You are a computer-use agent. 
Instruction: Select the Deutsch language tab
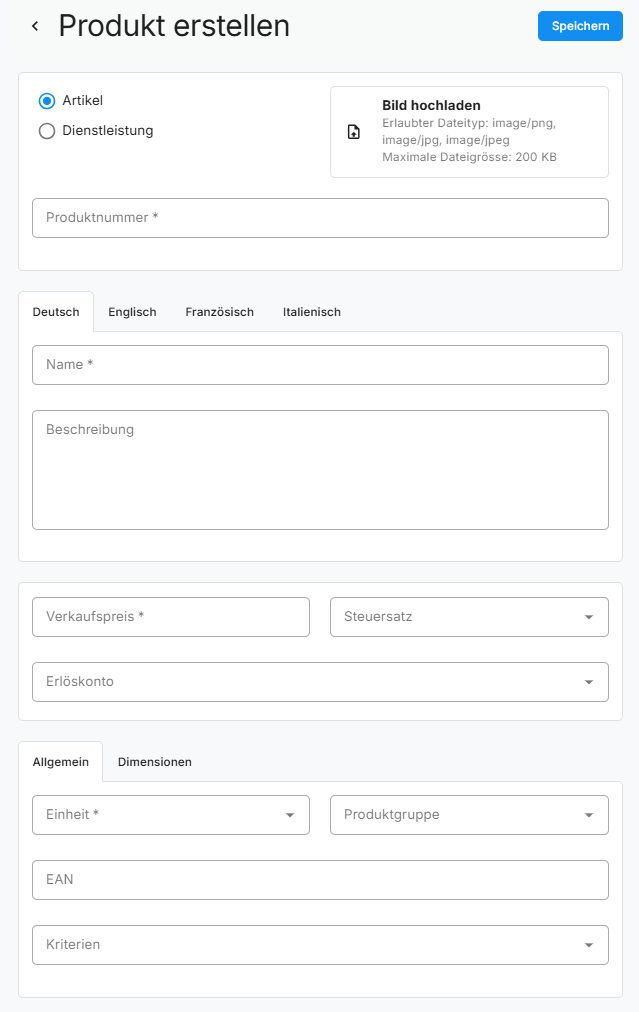click(x=56, y=312)
